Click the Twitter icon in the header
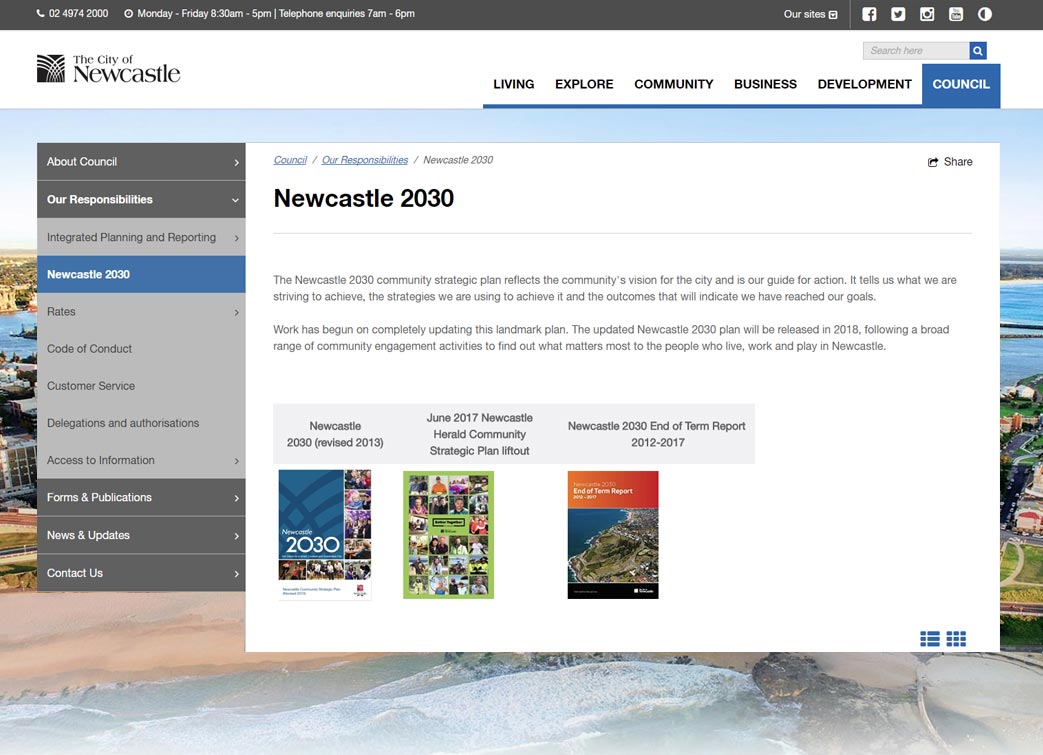1043x755 pixels. (x=897, y=14)
